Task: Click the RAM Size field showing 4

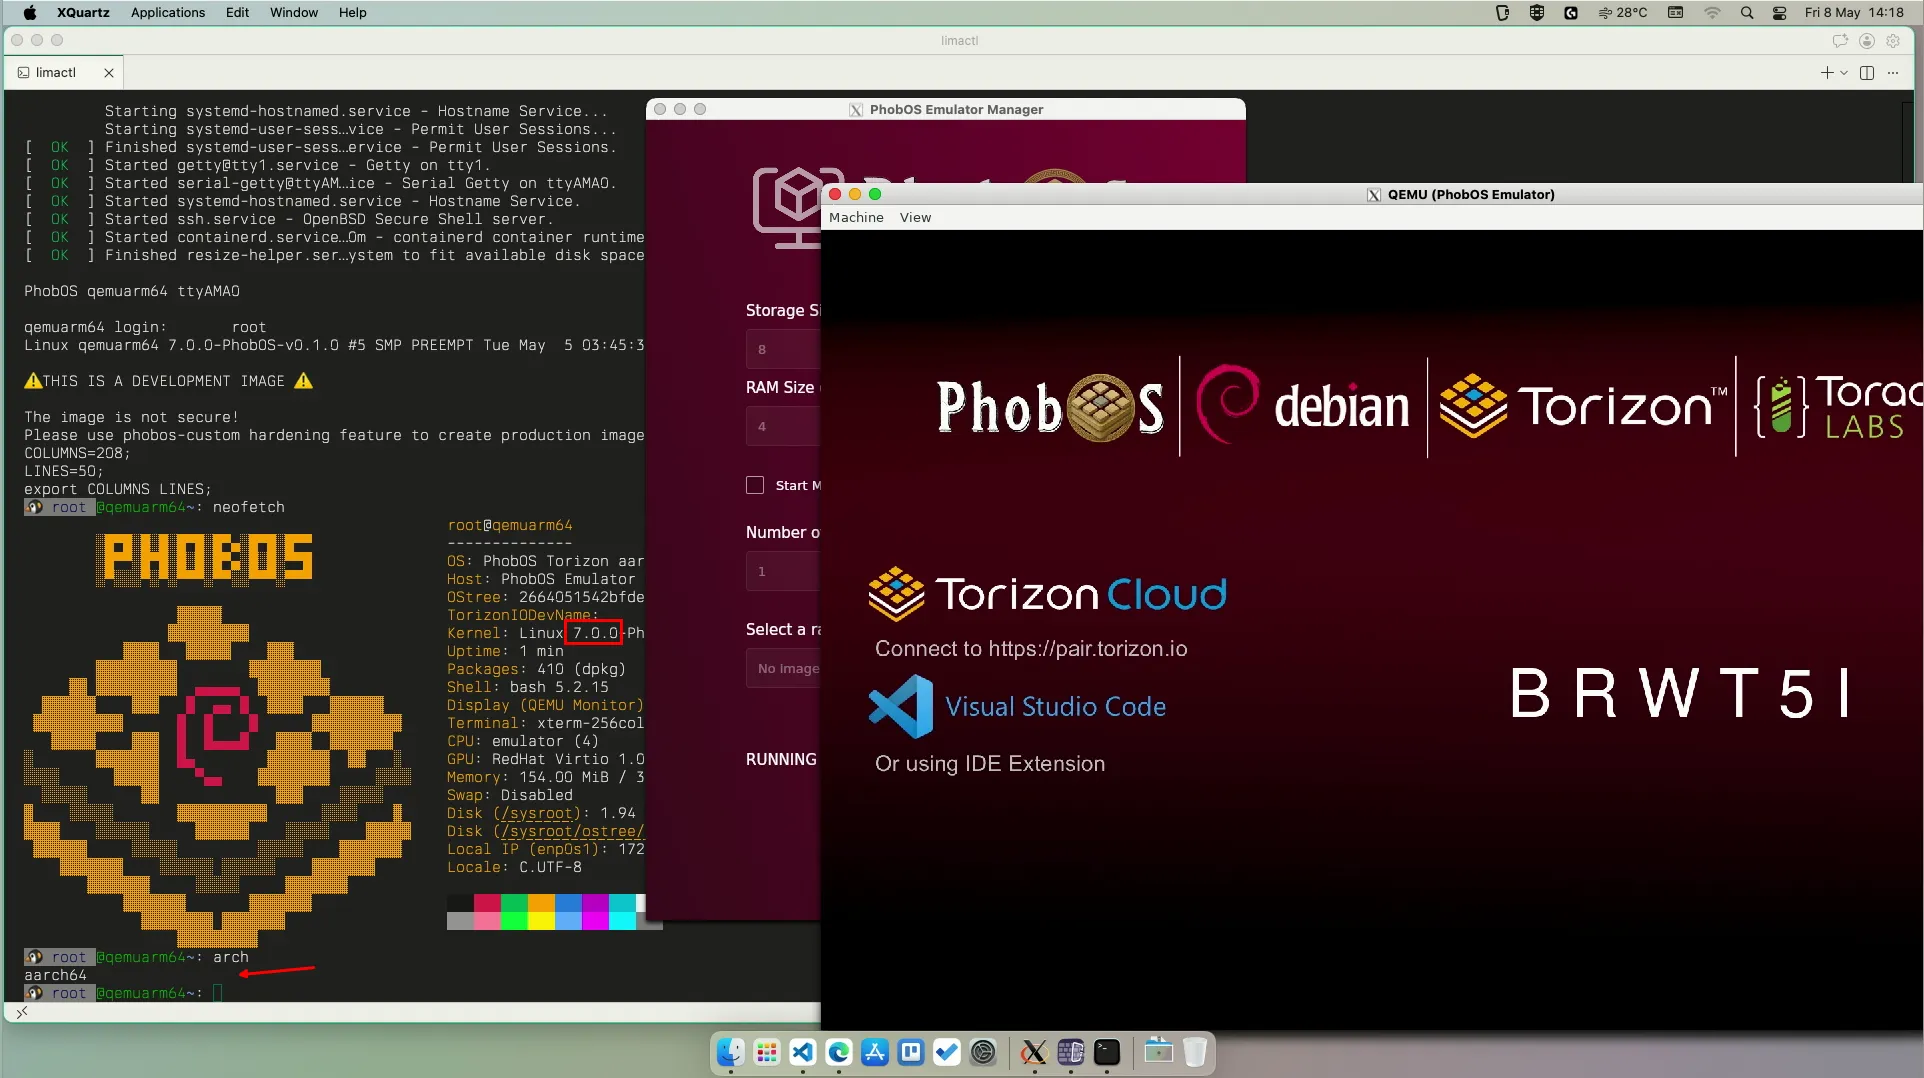Action: point(784,426)
